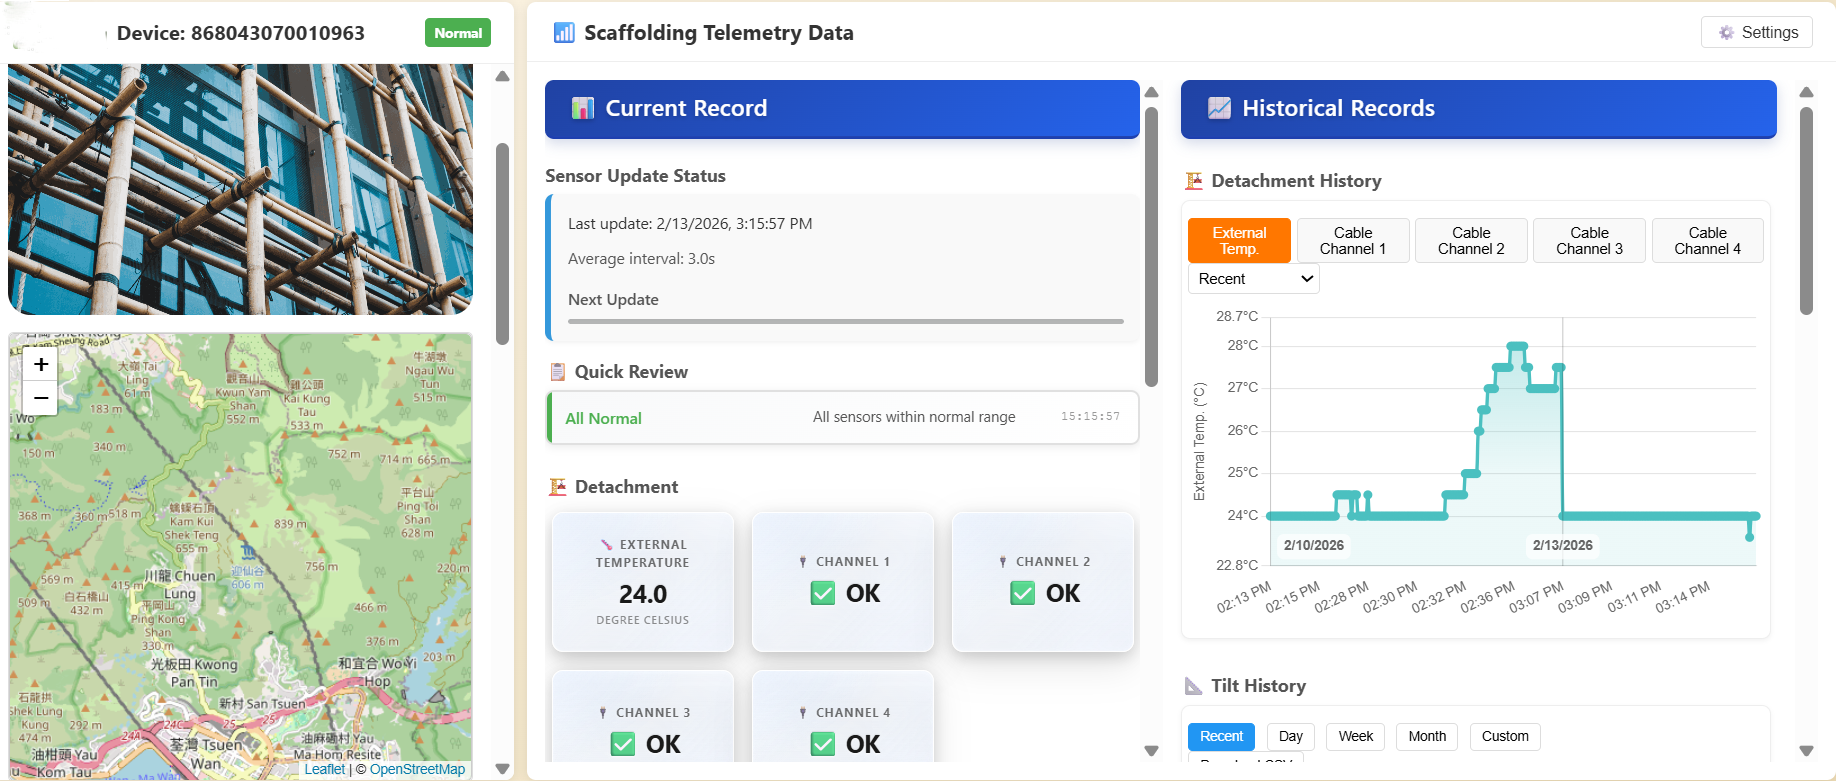Click the Current Record header icon

(x=582, y=108)
